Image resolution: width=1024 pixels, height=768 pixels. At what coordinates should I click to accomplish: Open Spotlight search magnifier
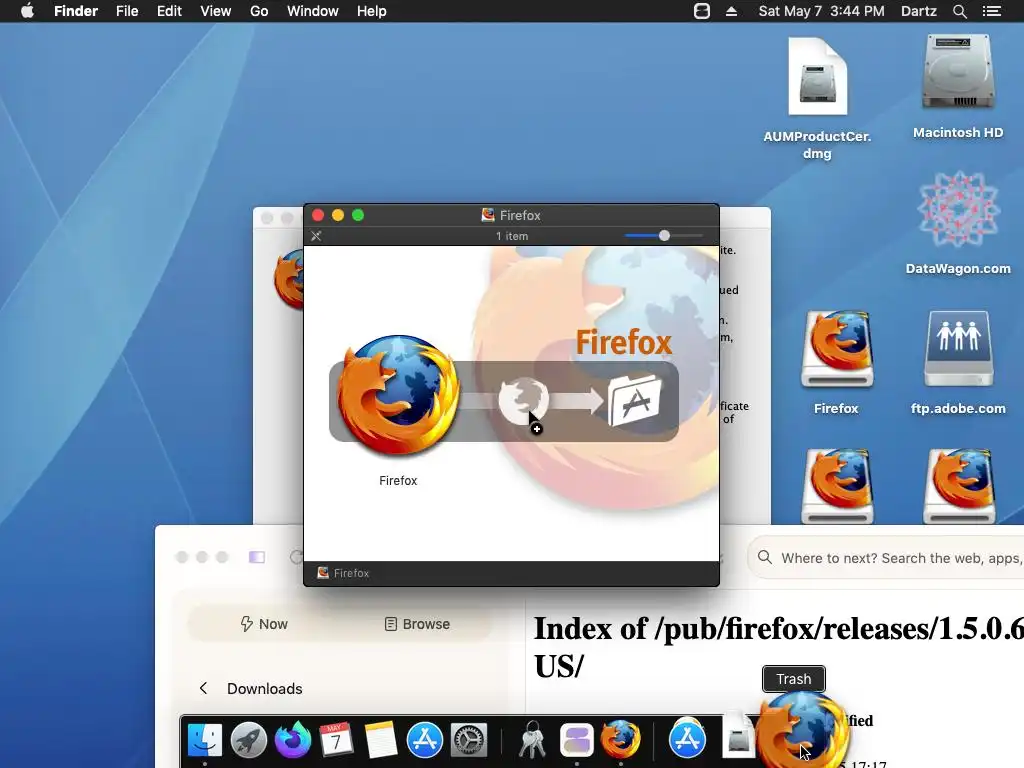click(959, 11)
